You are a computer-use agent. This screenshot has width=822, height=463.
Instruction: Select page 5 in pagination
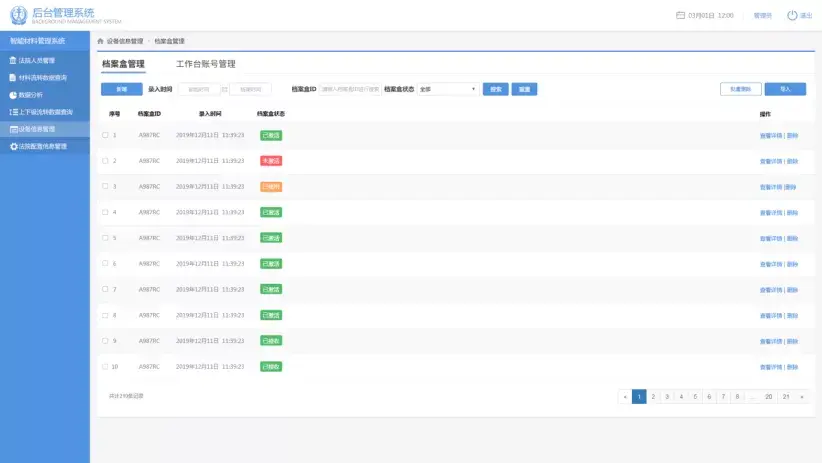click(x=695, y=397)
